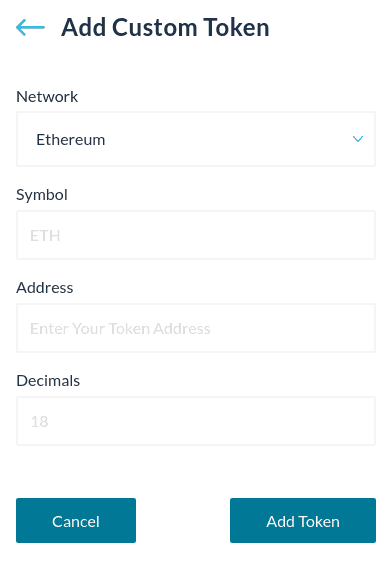The height and width of the screenshot is (562, 391).
Task: Expand the network selector combo box
Action: (196, 139)
